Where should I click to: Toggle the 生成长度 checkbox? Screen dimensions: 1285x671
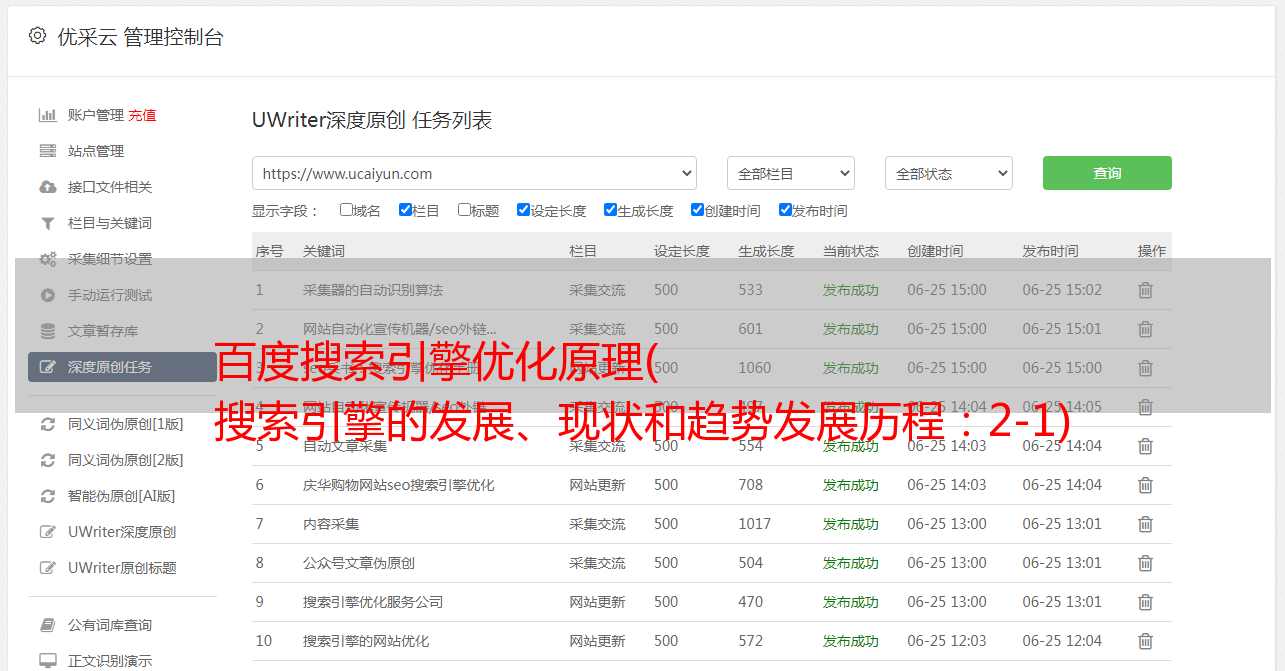pos(610,210)
